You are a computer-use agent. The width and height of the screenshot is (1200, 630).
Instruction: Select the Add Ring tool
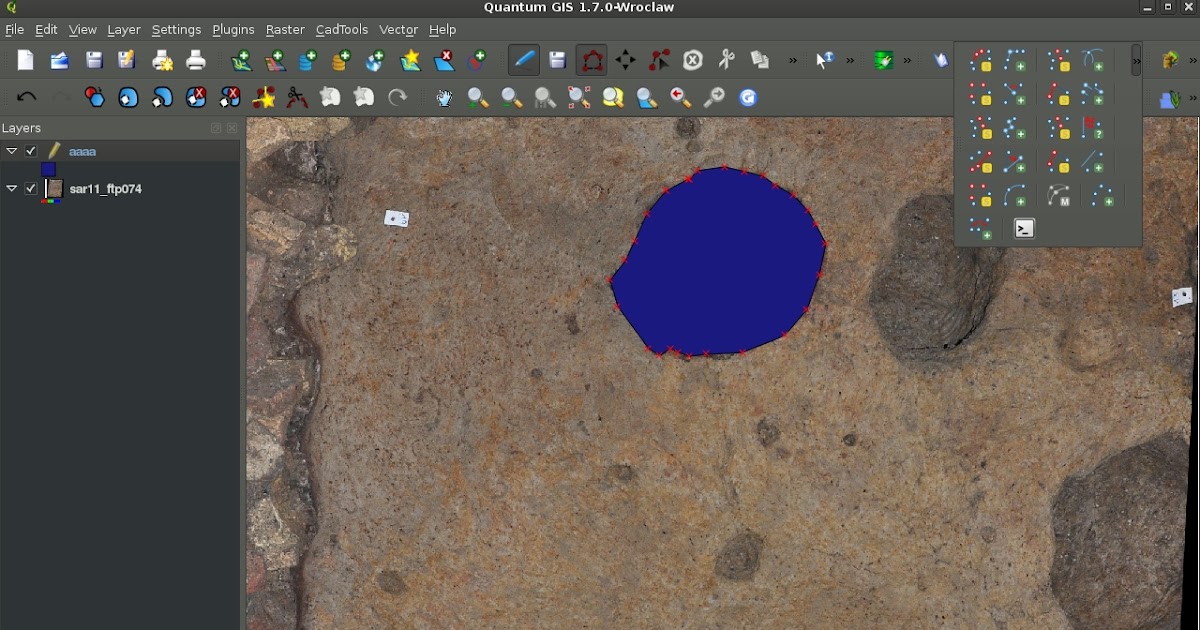coord(129,98)
